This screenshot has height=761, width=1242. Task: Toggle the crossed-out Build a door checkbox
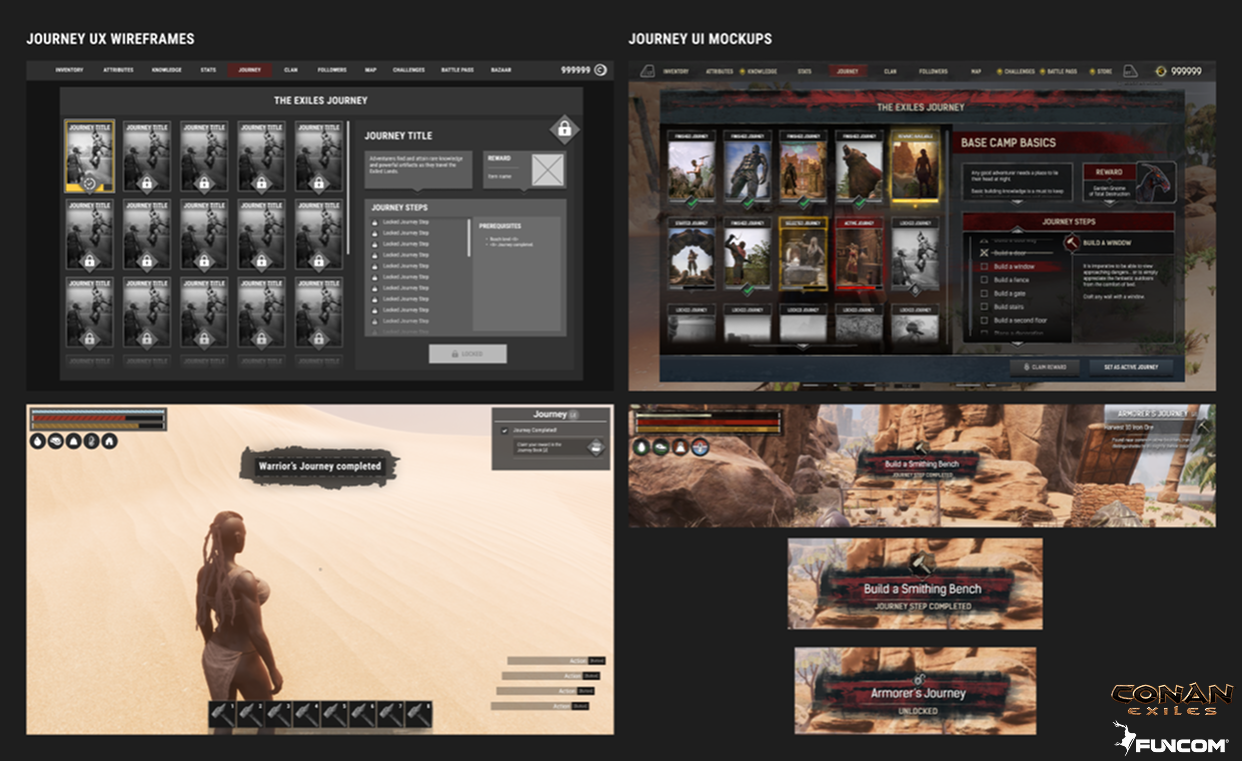coord(985,253)
